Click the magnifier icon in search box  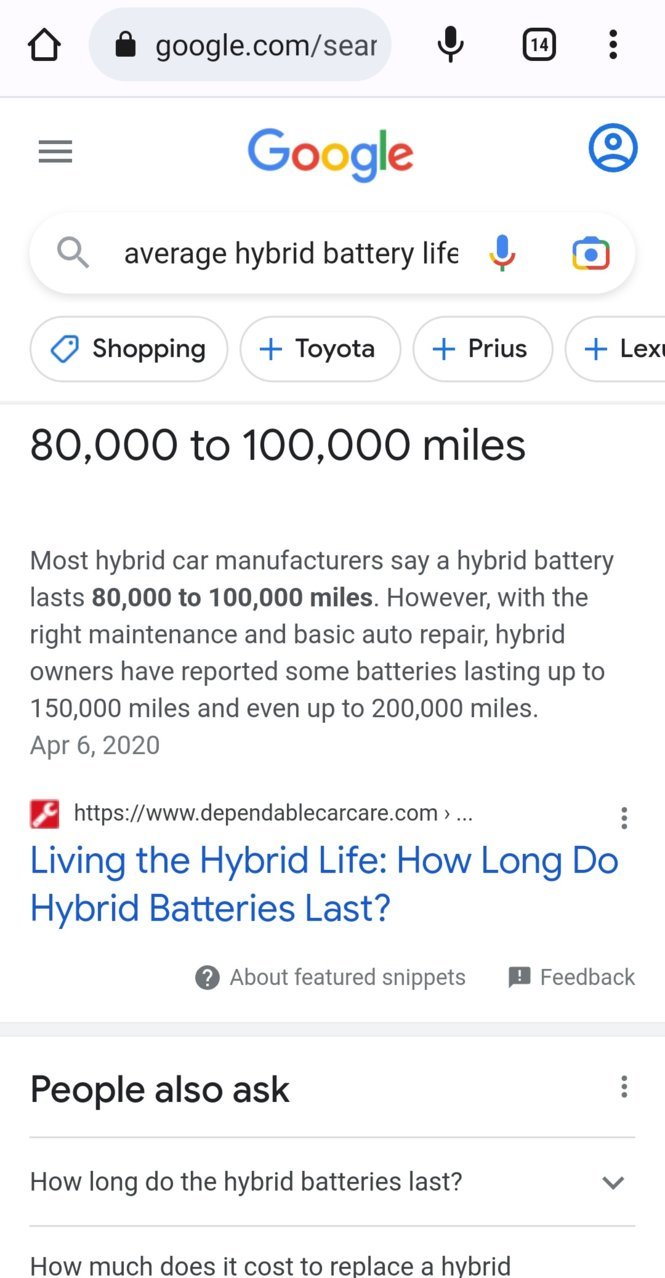pyautogui.click(x=72, y=253)
